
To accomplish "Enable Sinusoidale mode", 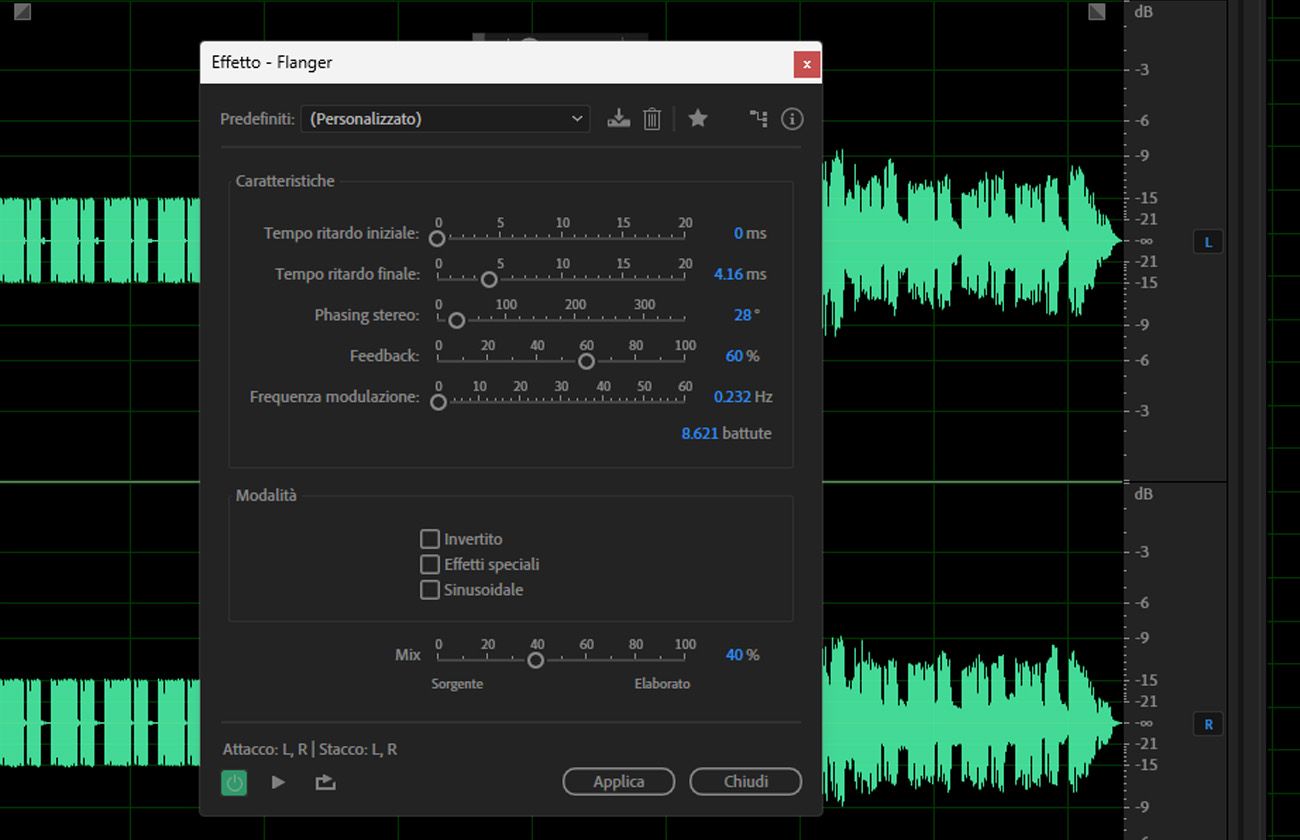I will [x=430, y=590].
